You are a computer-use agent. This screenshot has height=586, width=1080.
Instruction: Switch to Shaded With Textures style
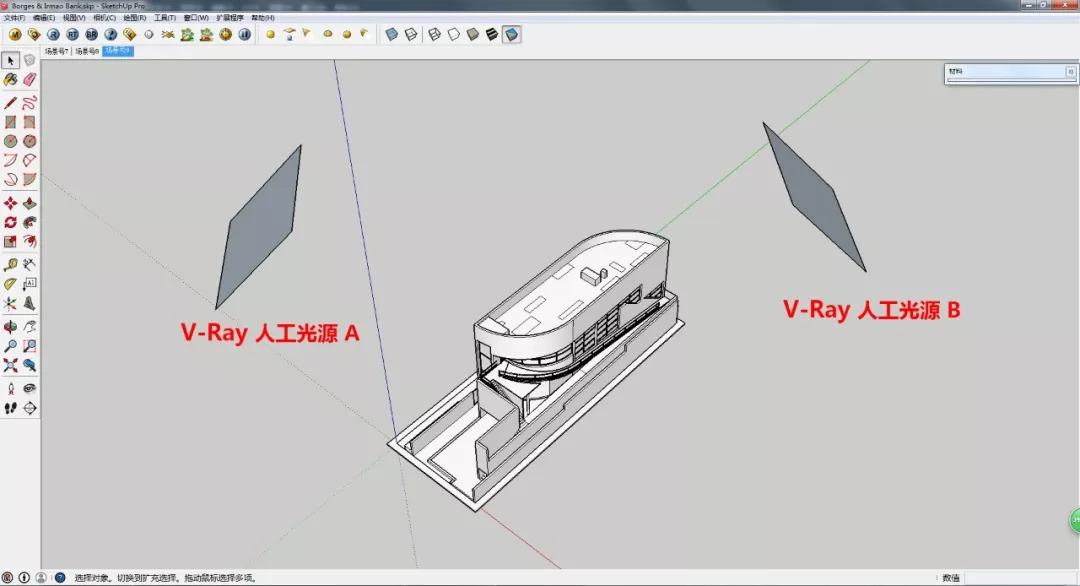[x=492, y=34]
